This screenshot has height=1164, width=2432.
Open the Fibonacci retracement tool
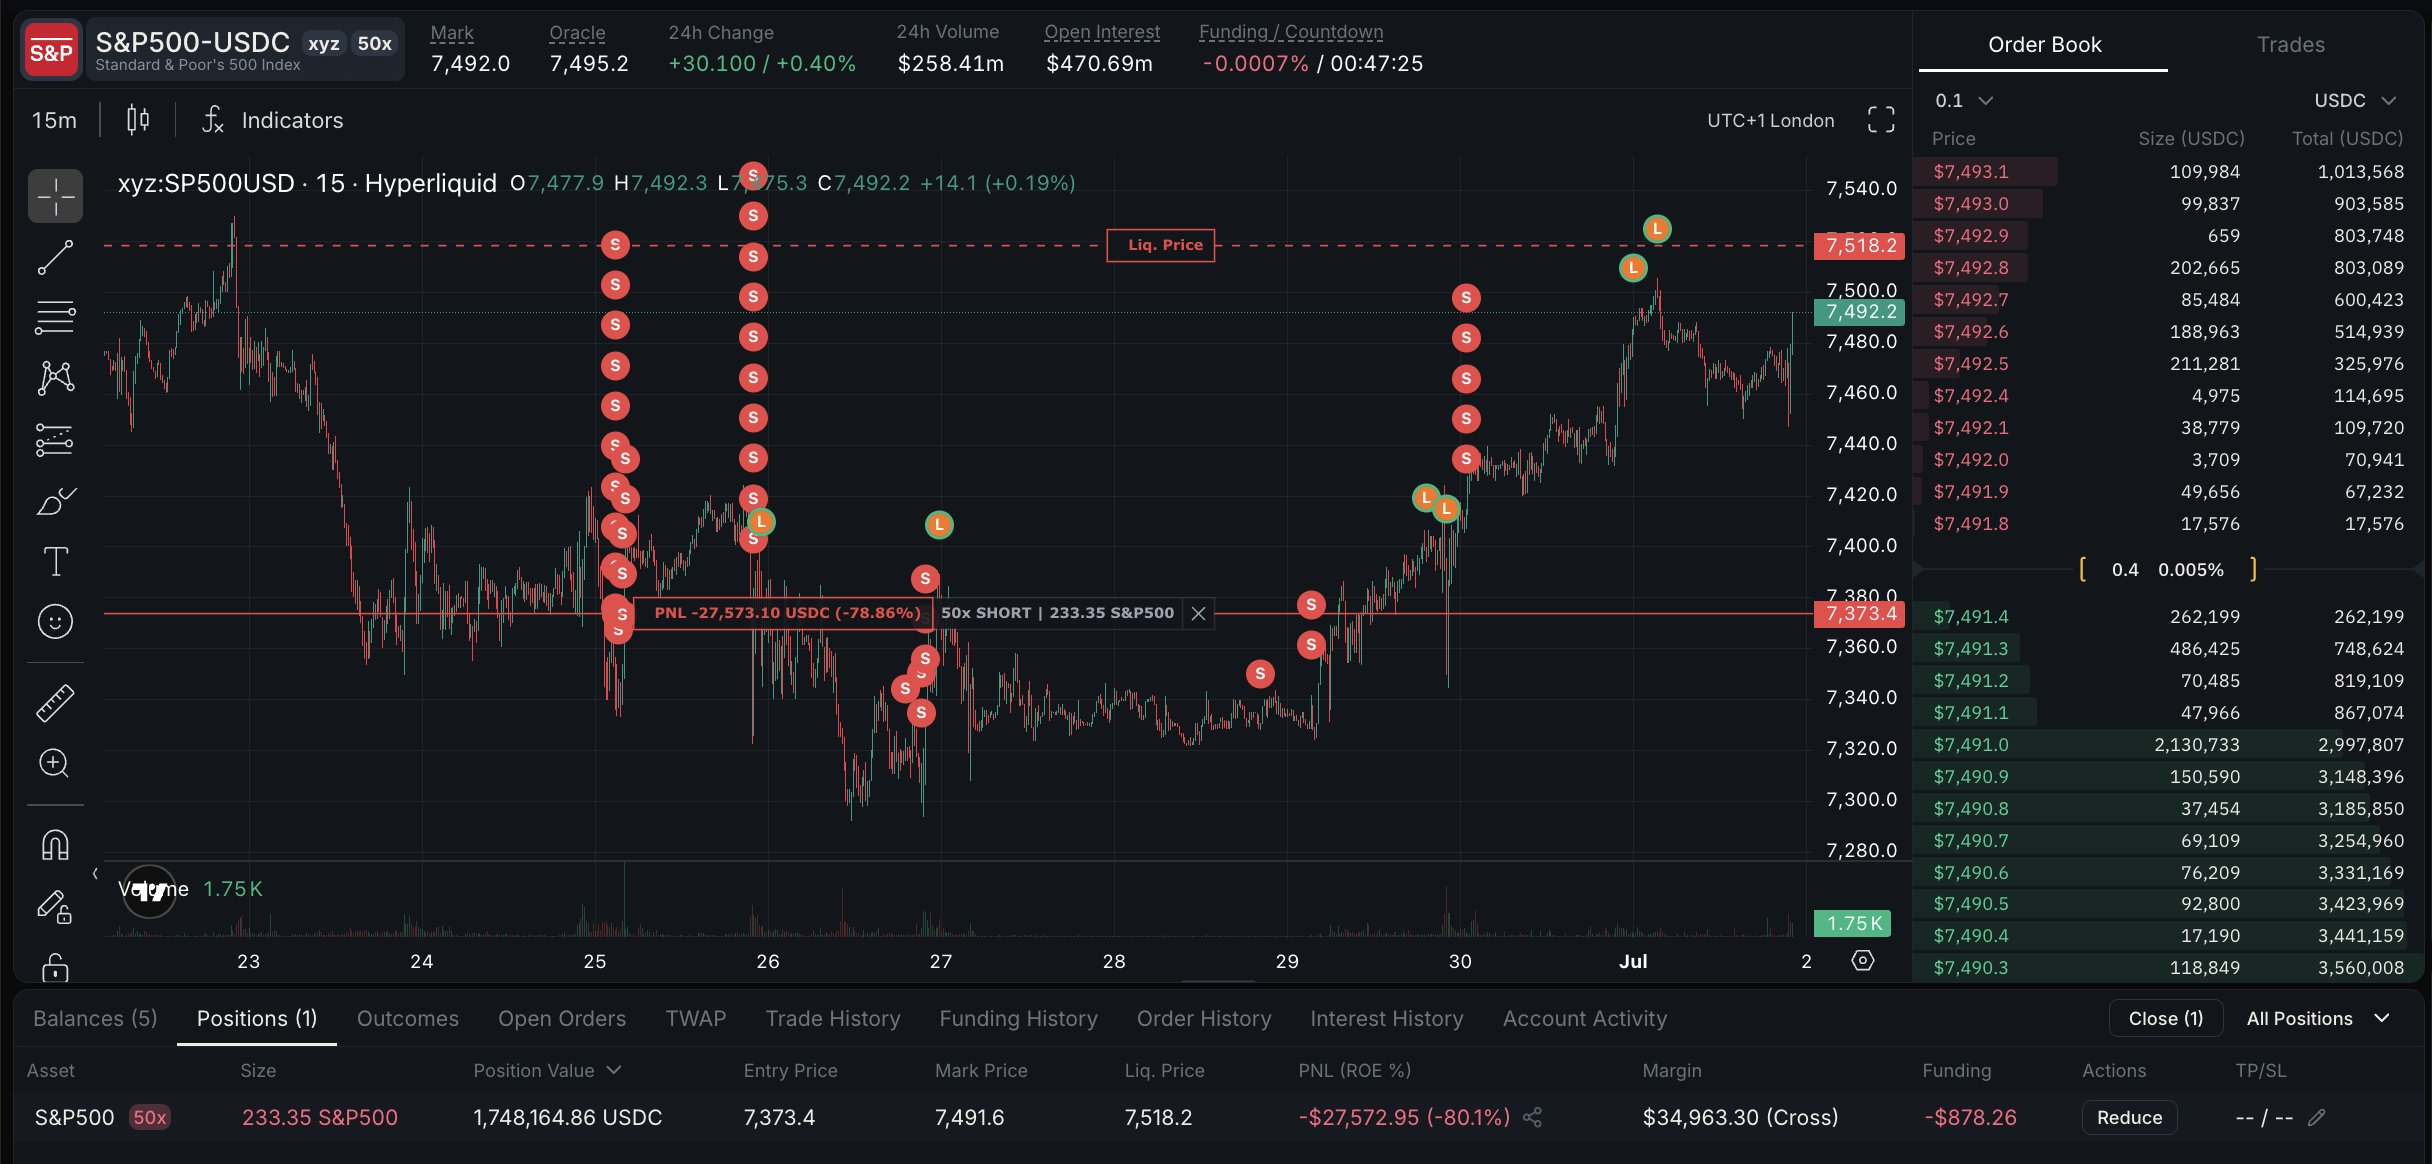pos(55,318)
